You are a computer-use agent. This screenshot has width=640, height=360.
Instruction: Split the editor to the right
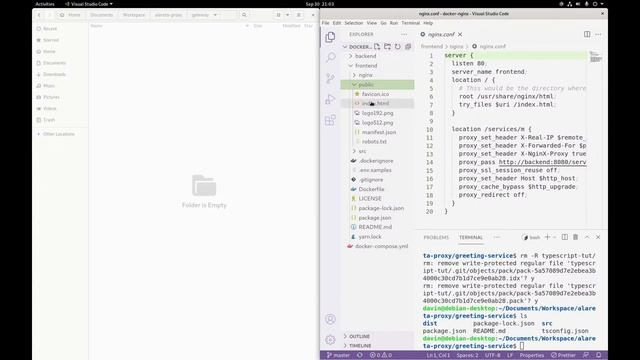click(x=587, y=34)
